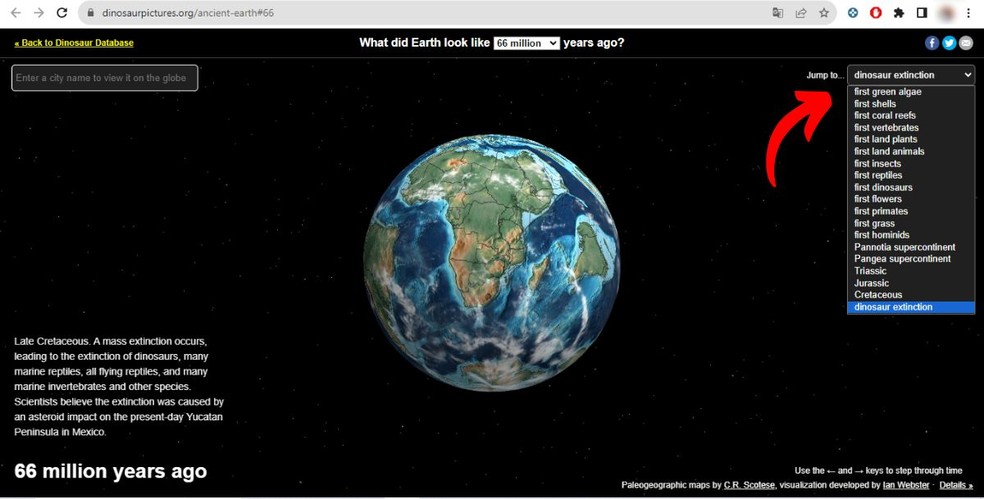The image size is (984, 499).
Task: Select 'first vertebrates' option
Action: coord(911,127)
